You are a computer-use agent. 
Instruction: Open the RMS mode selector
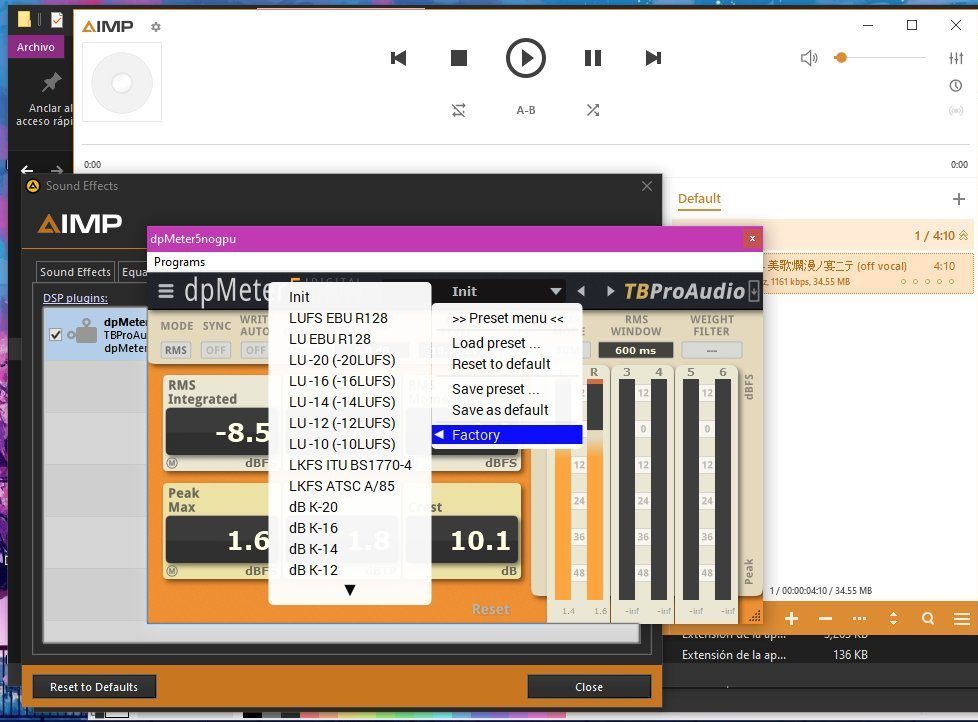pos(176,350)
